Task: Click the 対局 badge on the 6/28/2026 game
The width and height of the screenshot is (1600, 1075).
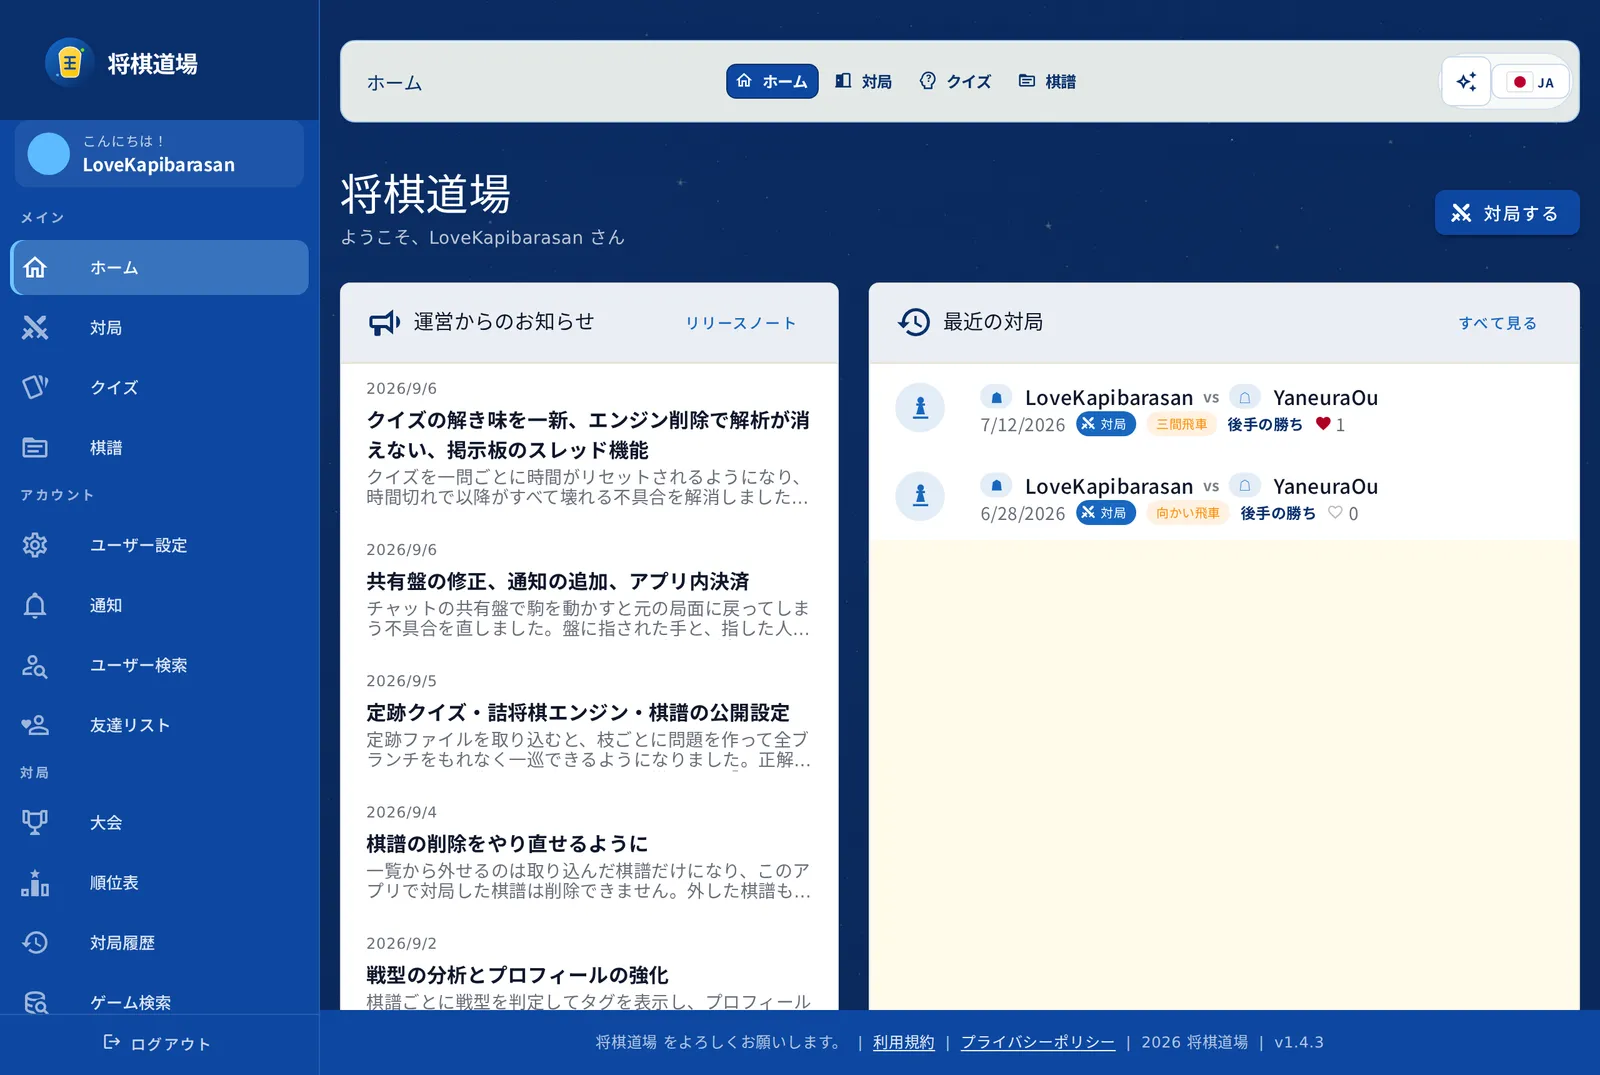Action: pyautogui.click(x=1106, y=513)
